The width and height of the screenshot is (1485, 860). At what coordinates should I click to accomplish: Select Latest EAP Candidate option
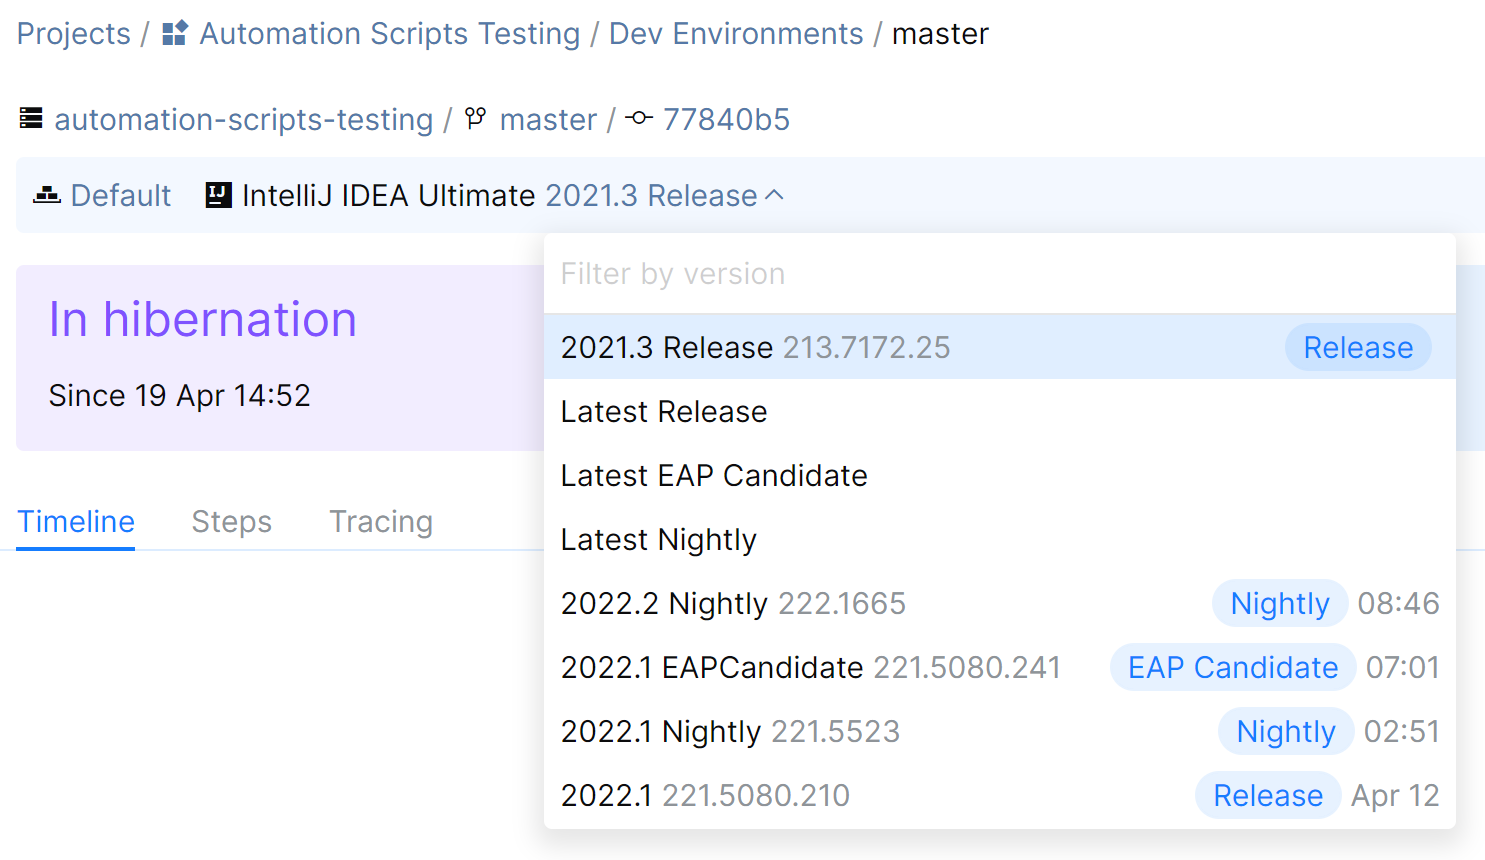1000,475
